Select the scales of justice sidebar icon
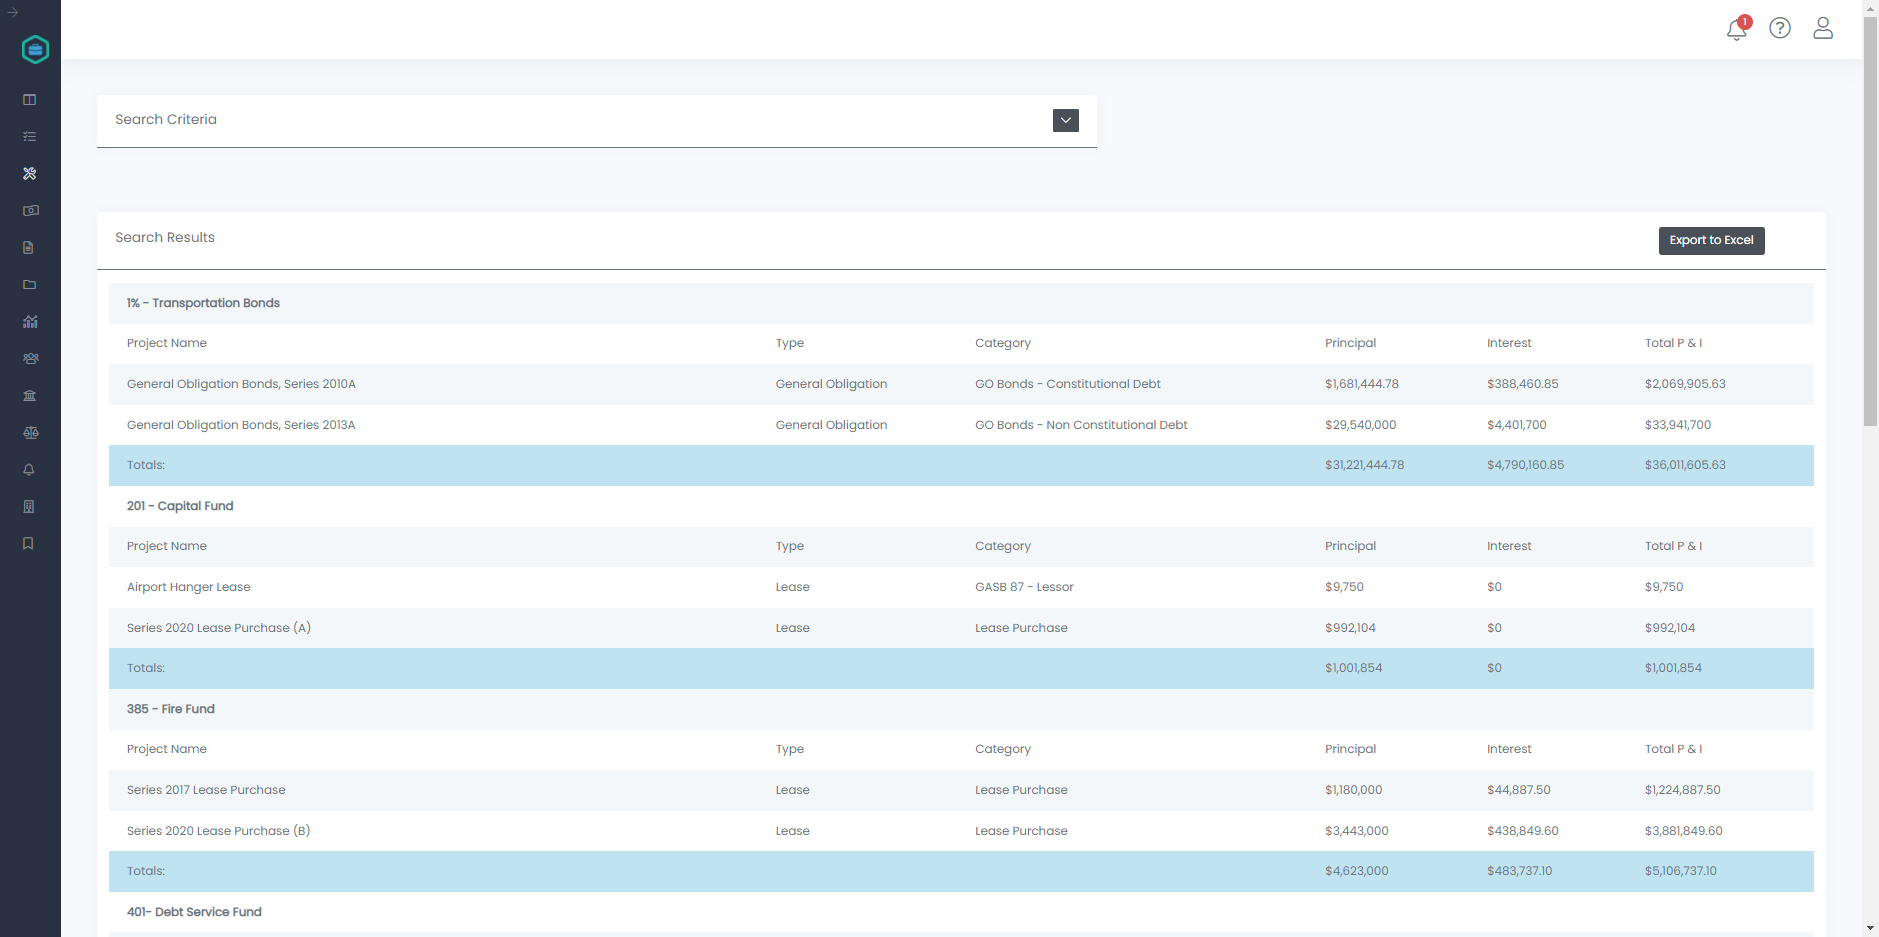This screenshot has width=1879, height=937. 29,433
